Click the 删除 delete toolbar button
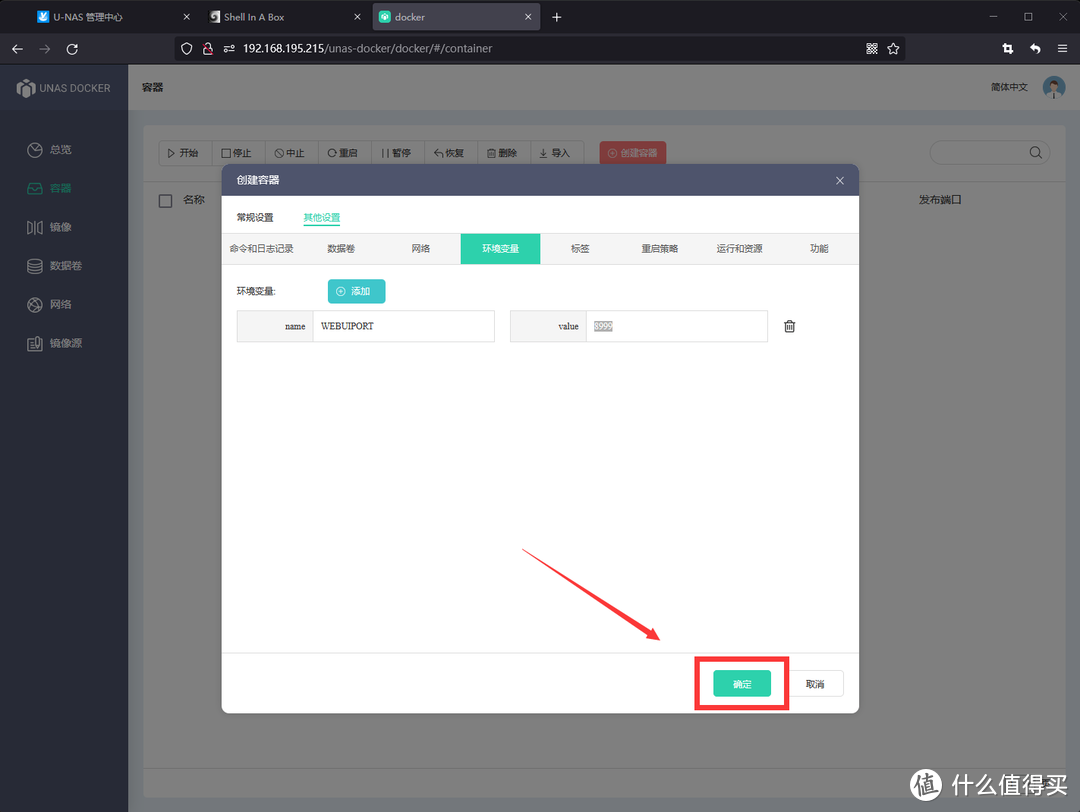 pos(503,153)
